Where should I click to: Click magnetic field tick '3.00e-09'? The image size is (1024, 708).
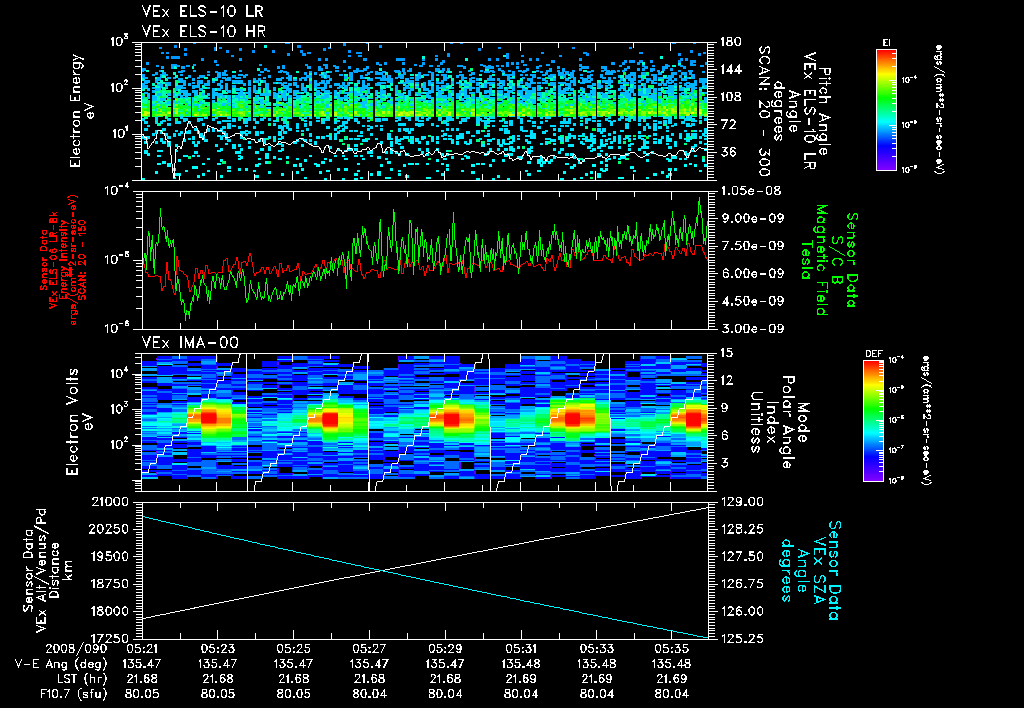(751, 329)
